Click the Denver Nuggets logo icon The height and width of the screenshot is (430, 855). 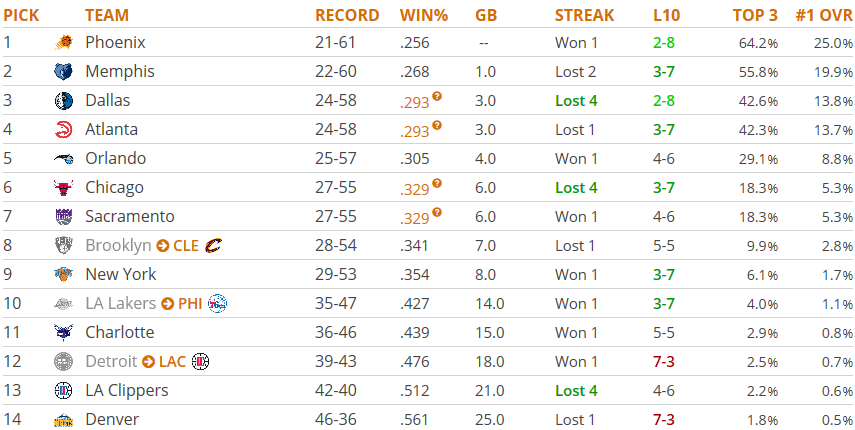coord(63,420)
